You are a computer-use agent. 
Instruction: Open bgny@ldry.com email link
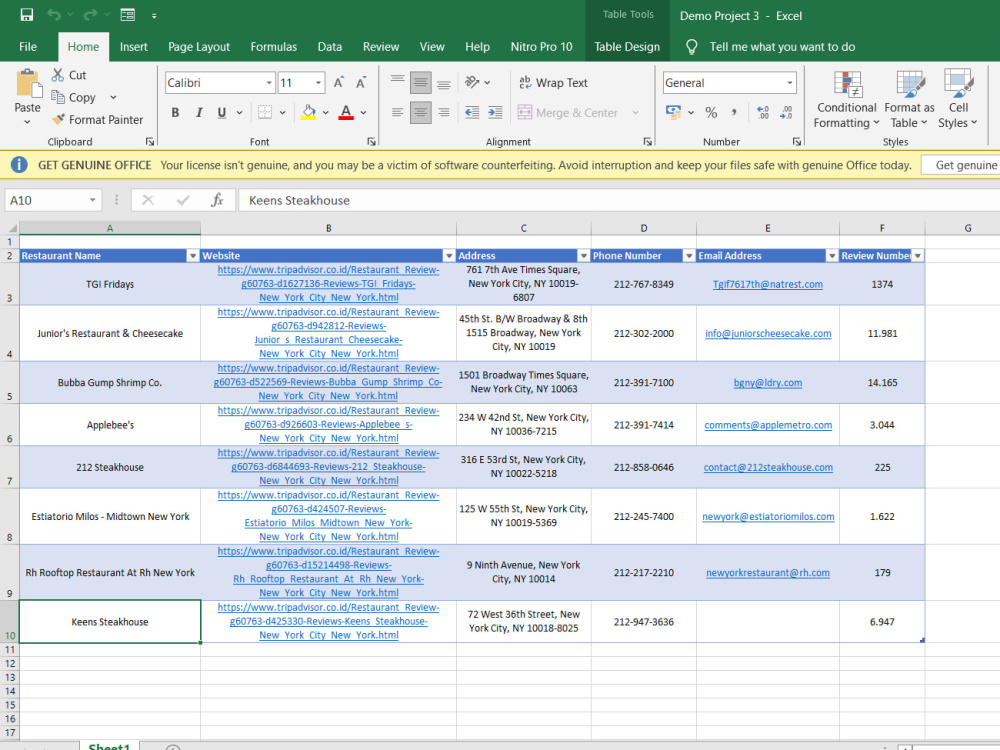[768, 383]
